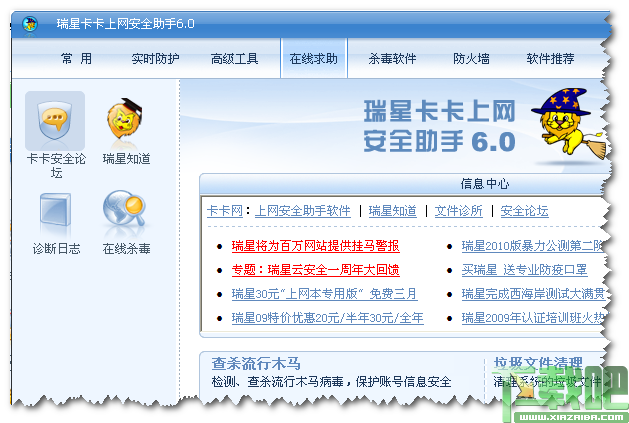Open link 买瑞星 送专业防疫口罩
The height and width of the screenshot is (423, 629).
pyautogui.click(x=524, y=270)
